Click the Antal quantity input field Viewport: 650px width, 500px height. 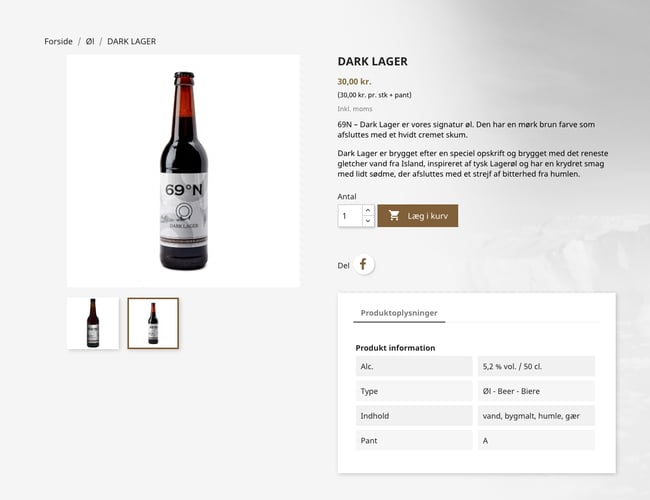(350, 216)
